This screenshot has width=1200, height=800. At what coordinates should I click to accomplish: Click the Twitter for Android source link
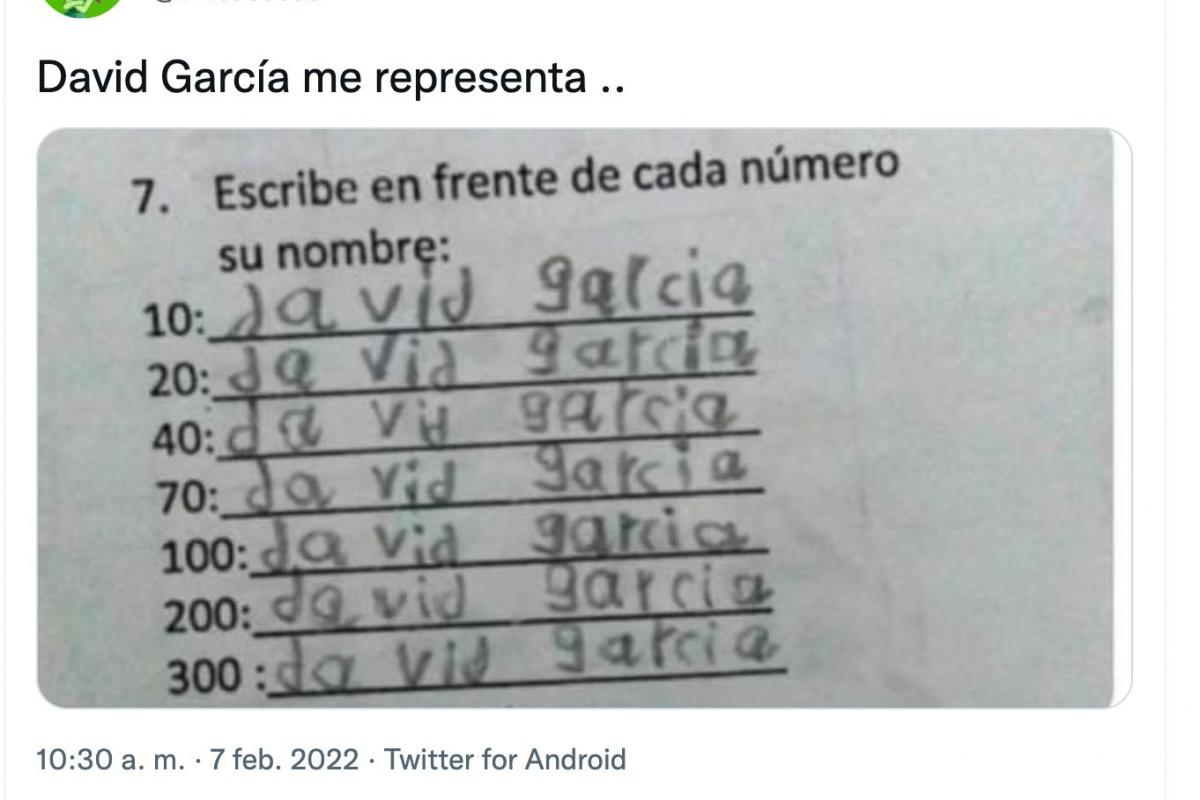click(505, 760)
